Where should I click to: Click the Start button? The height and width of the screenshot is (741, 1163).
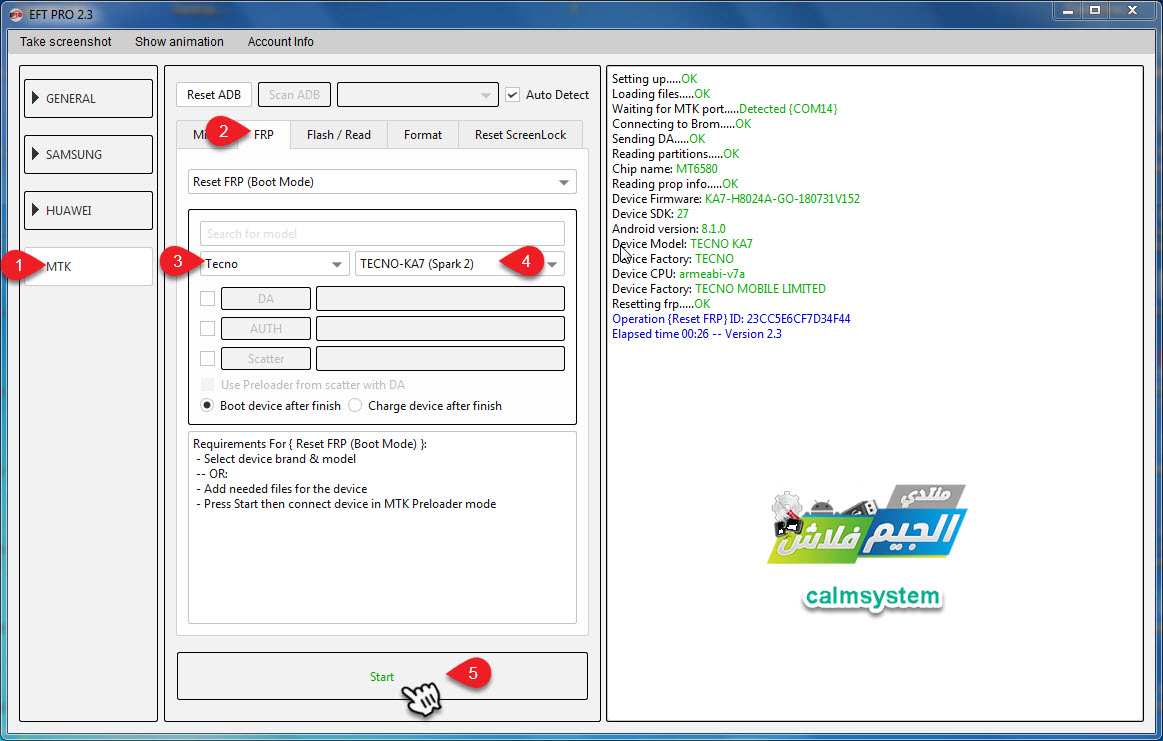pyautogui.click(x=382, y=676)
